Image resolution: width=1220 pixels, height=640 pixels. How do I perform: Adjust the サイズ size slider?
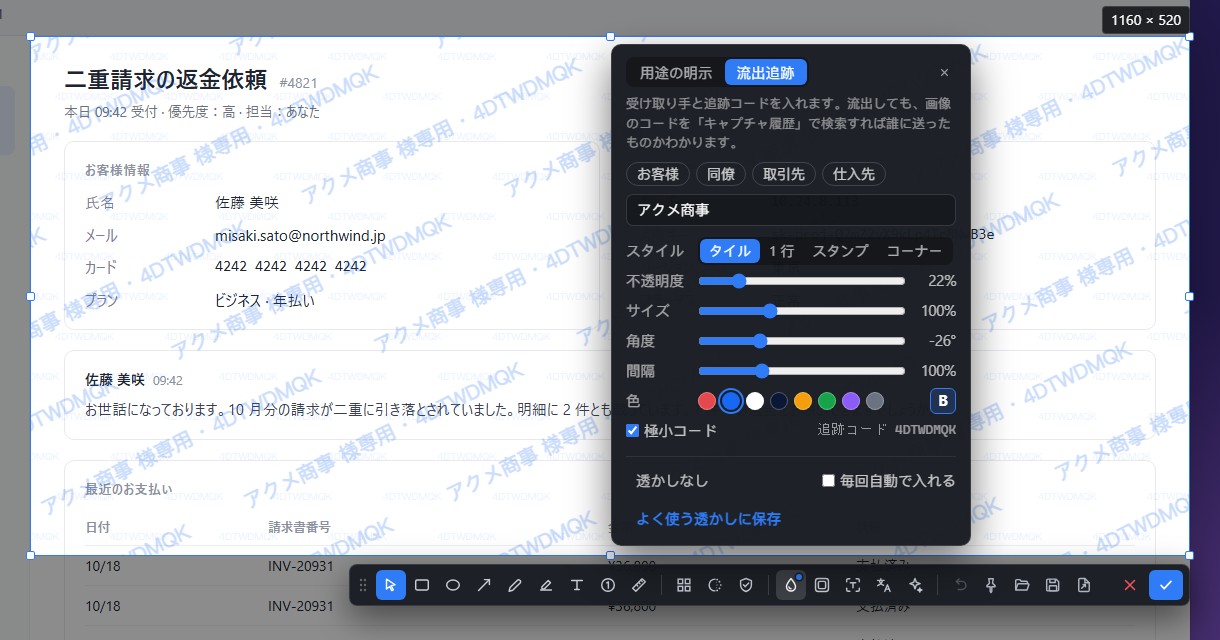pos(802,311)
